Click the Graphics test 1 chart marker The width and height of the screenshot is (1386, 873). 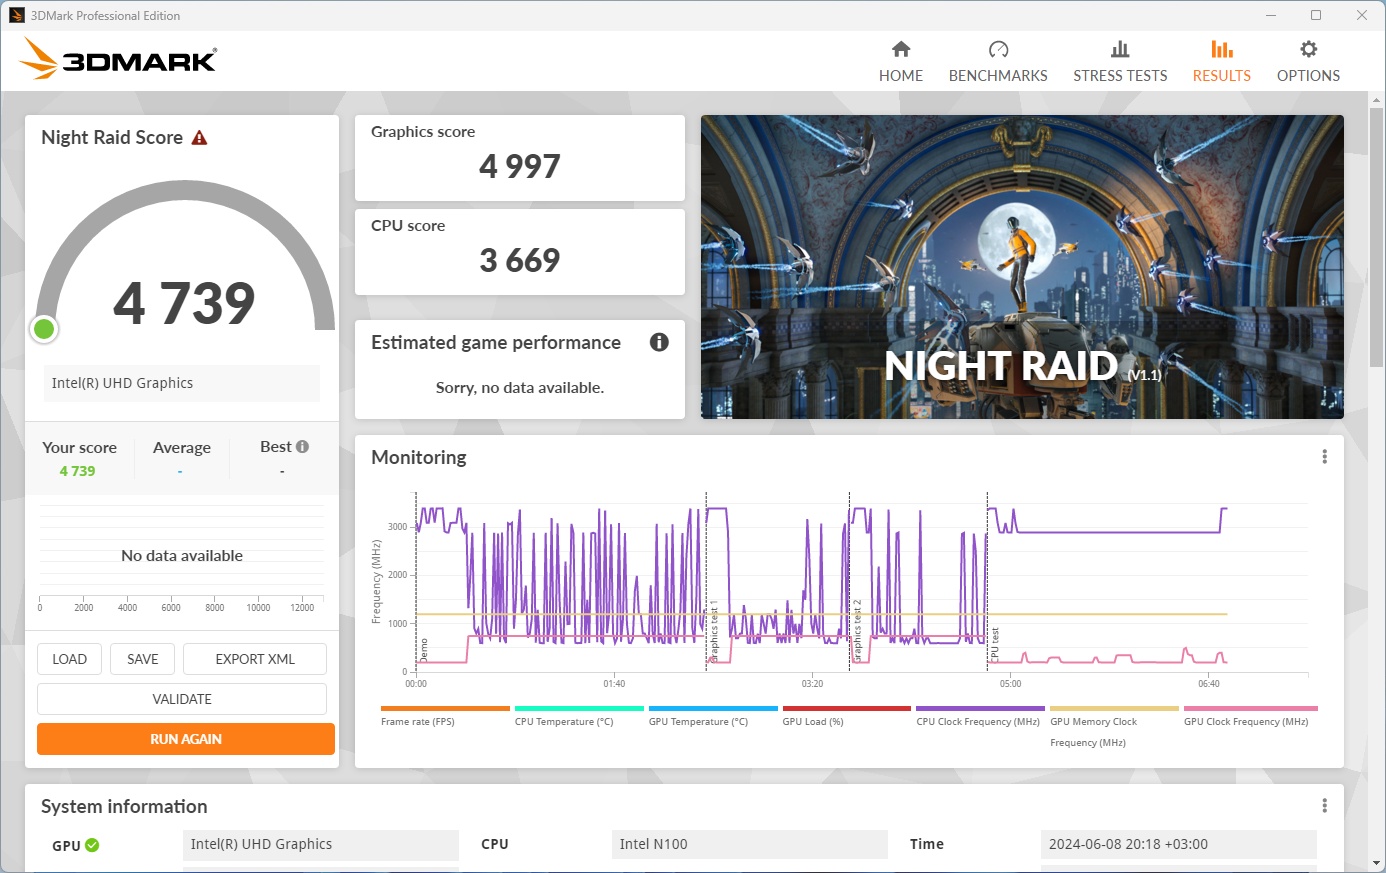click(714, 631)
